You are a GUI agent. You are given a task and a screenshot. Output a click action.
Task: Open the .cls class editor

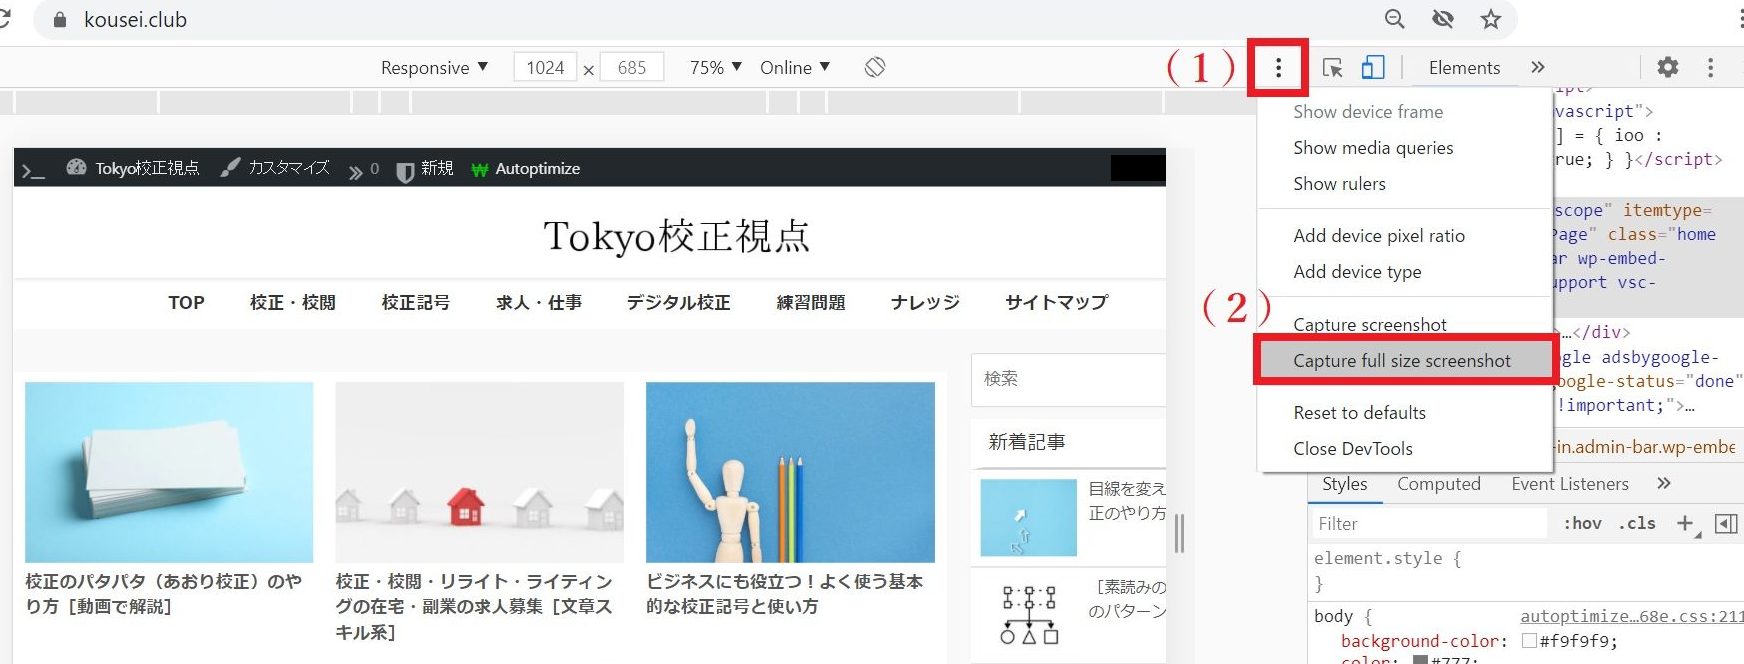(x=1637, y=523)
